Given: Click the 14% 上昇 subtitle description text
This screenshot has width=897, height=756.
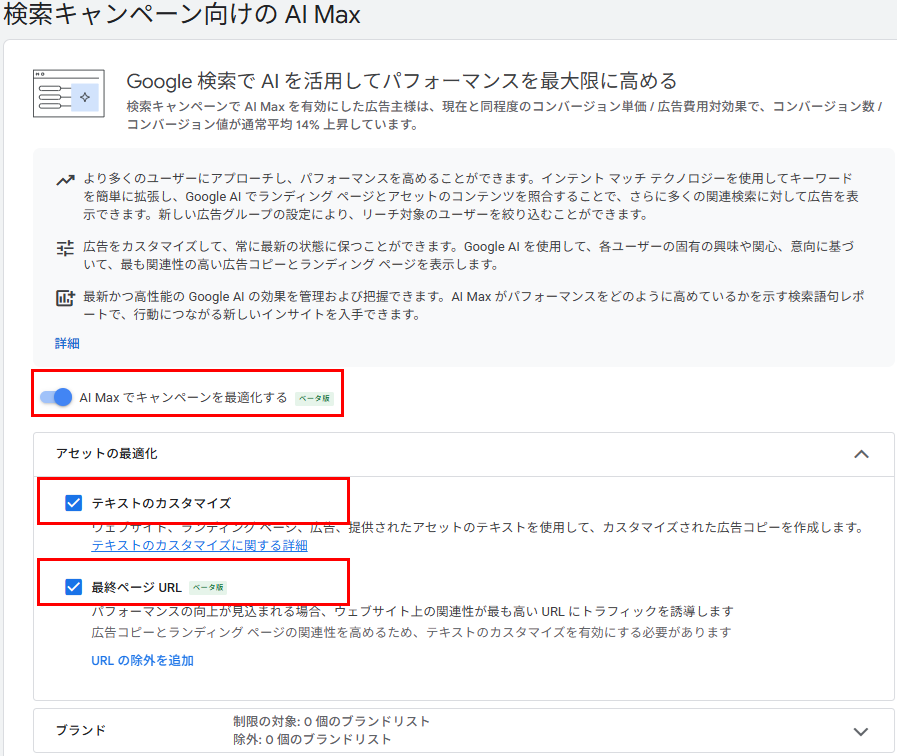Looking at the screenshot, I should point(504,115).
